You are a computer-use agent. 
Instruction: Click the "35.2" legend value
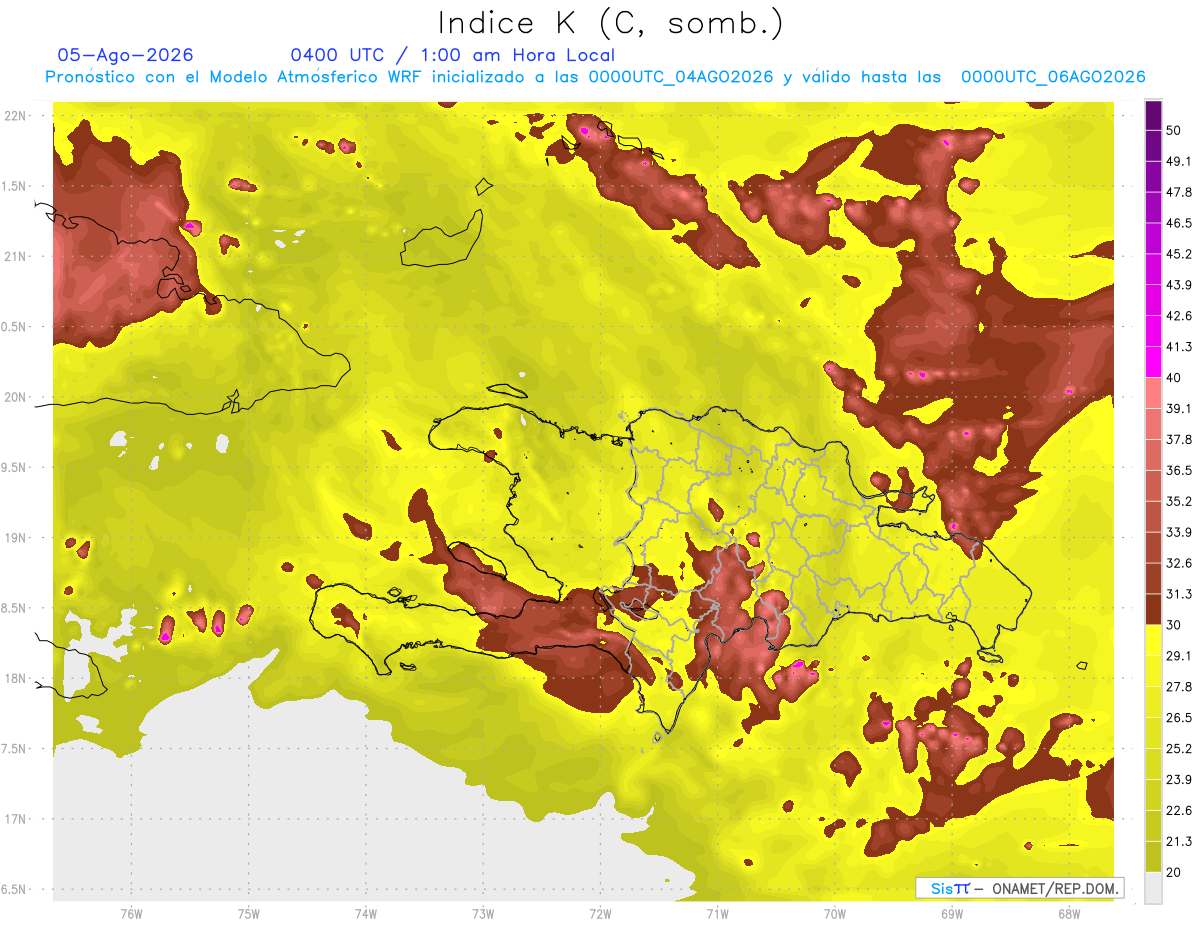1178,501
